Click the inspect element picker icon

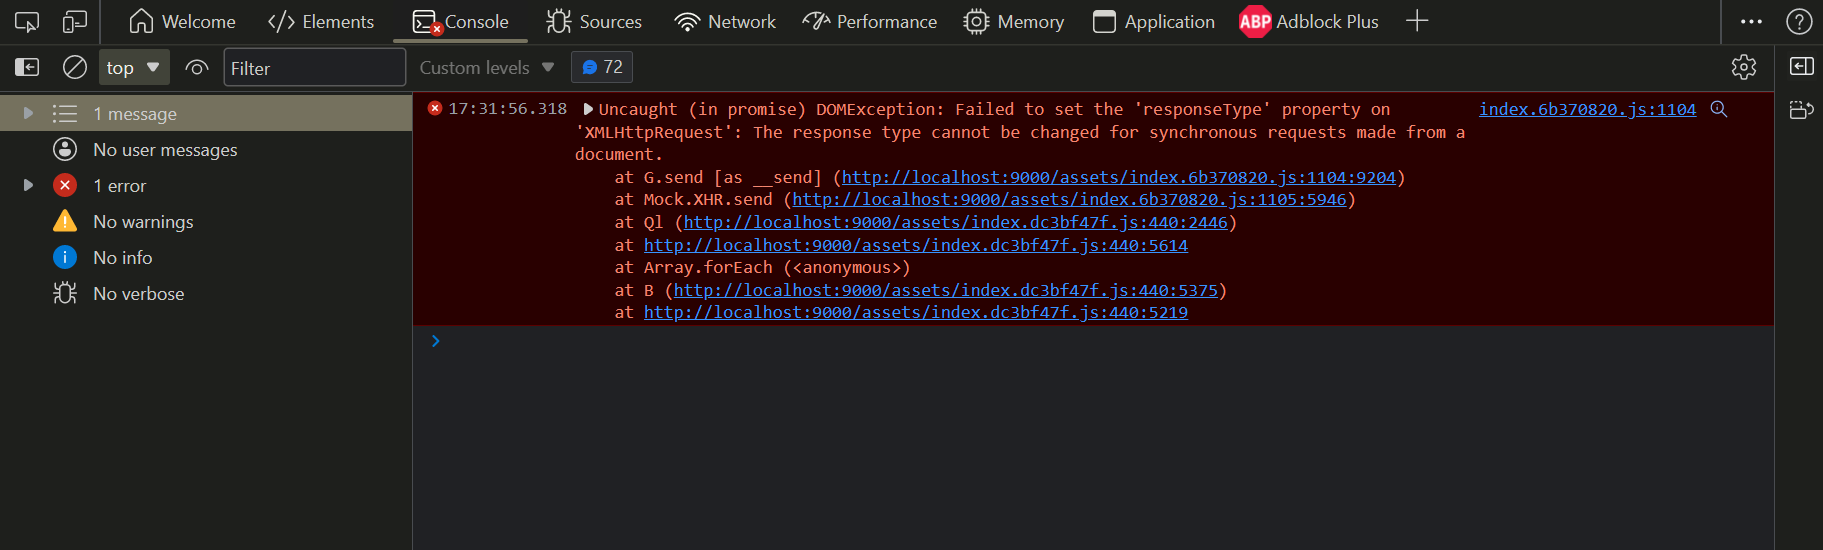pos(27,21)
